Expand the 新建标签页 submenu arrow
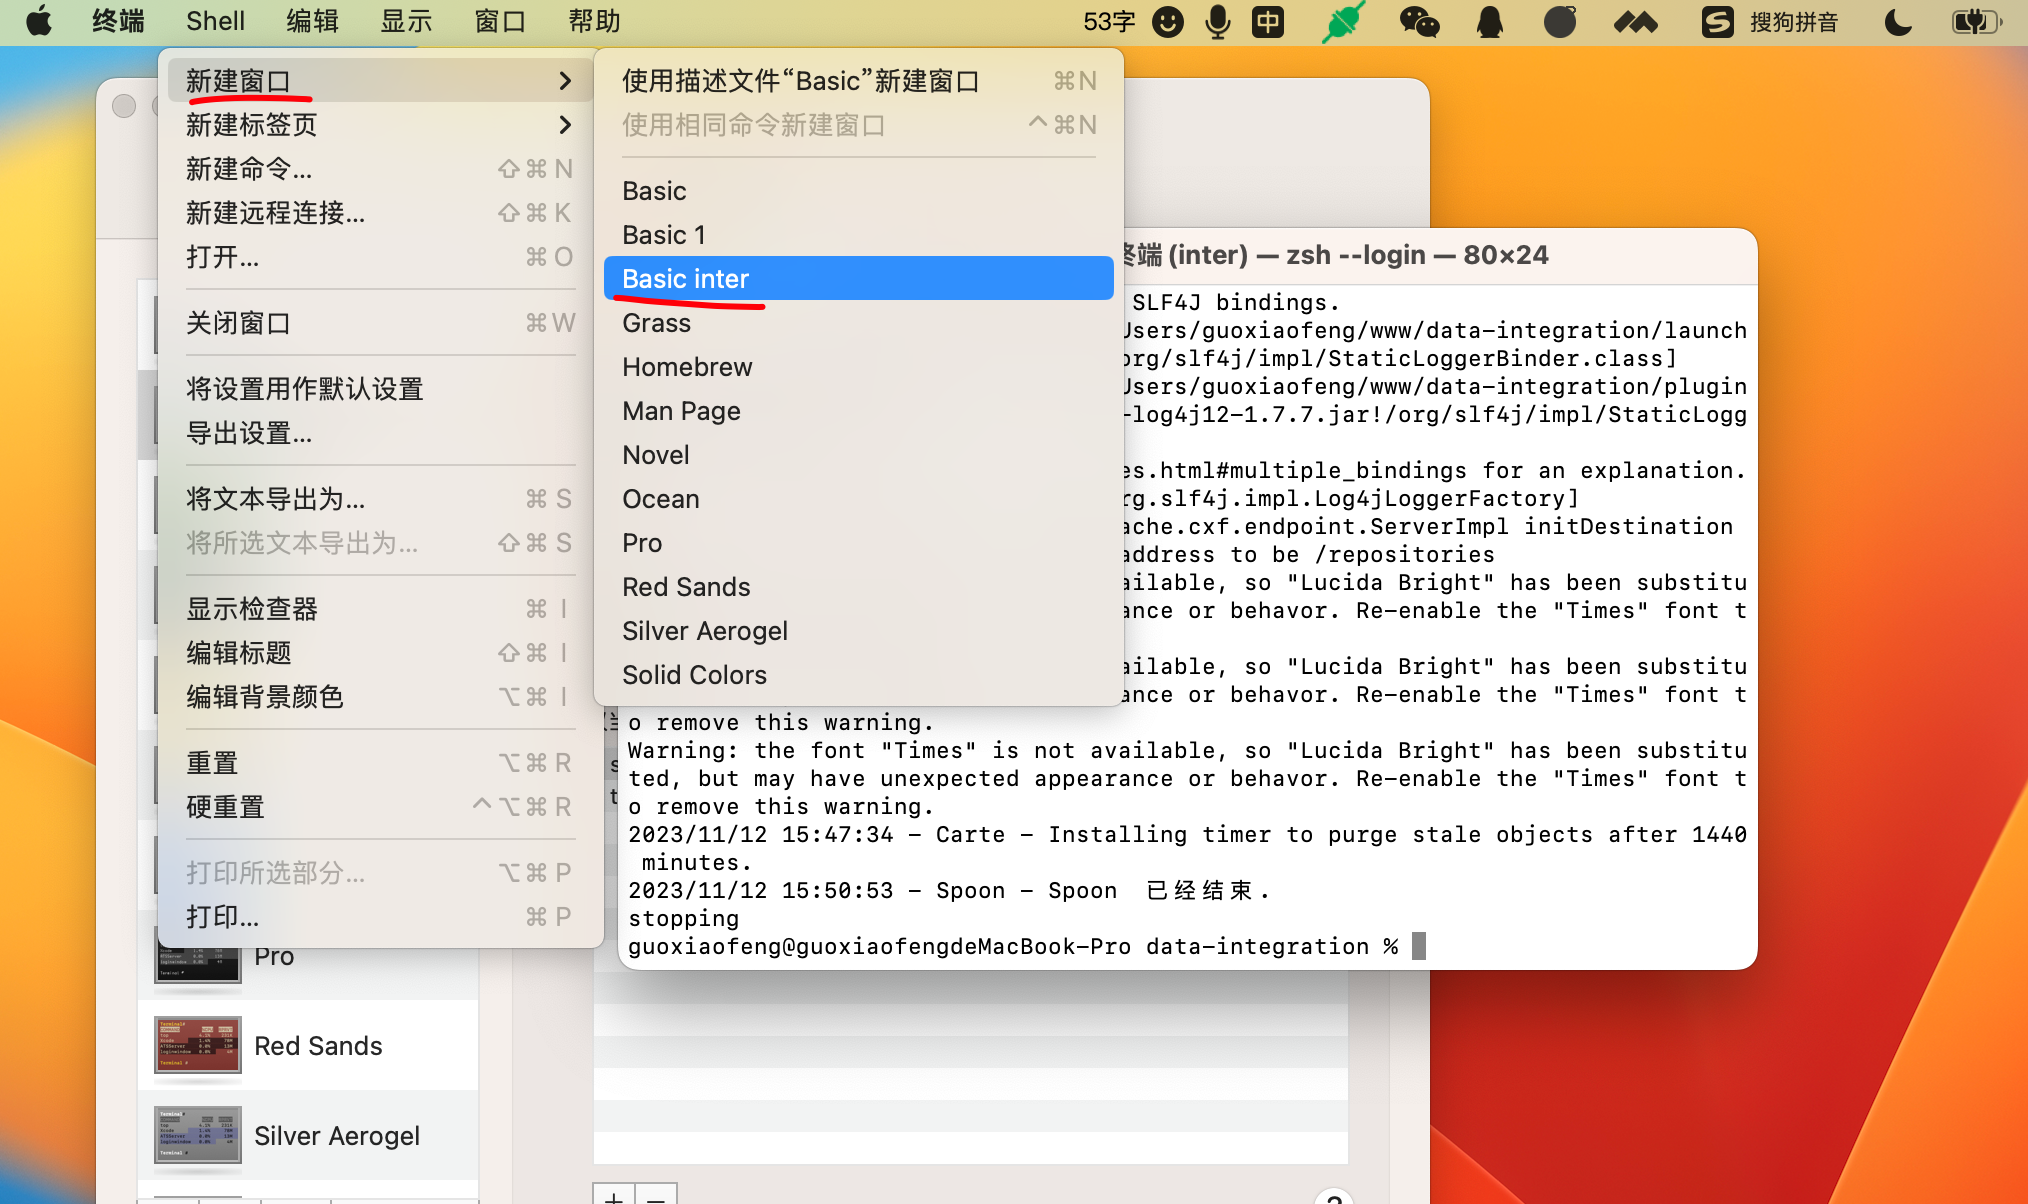The image size is (2028, 1204). click(565, 125)
